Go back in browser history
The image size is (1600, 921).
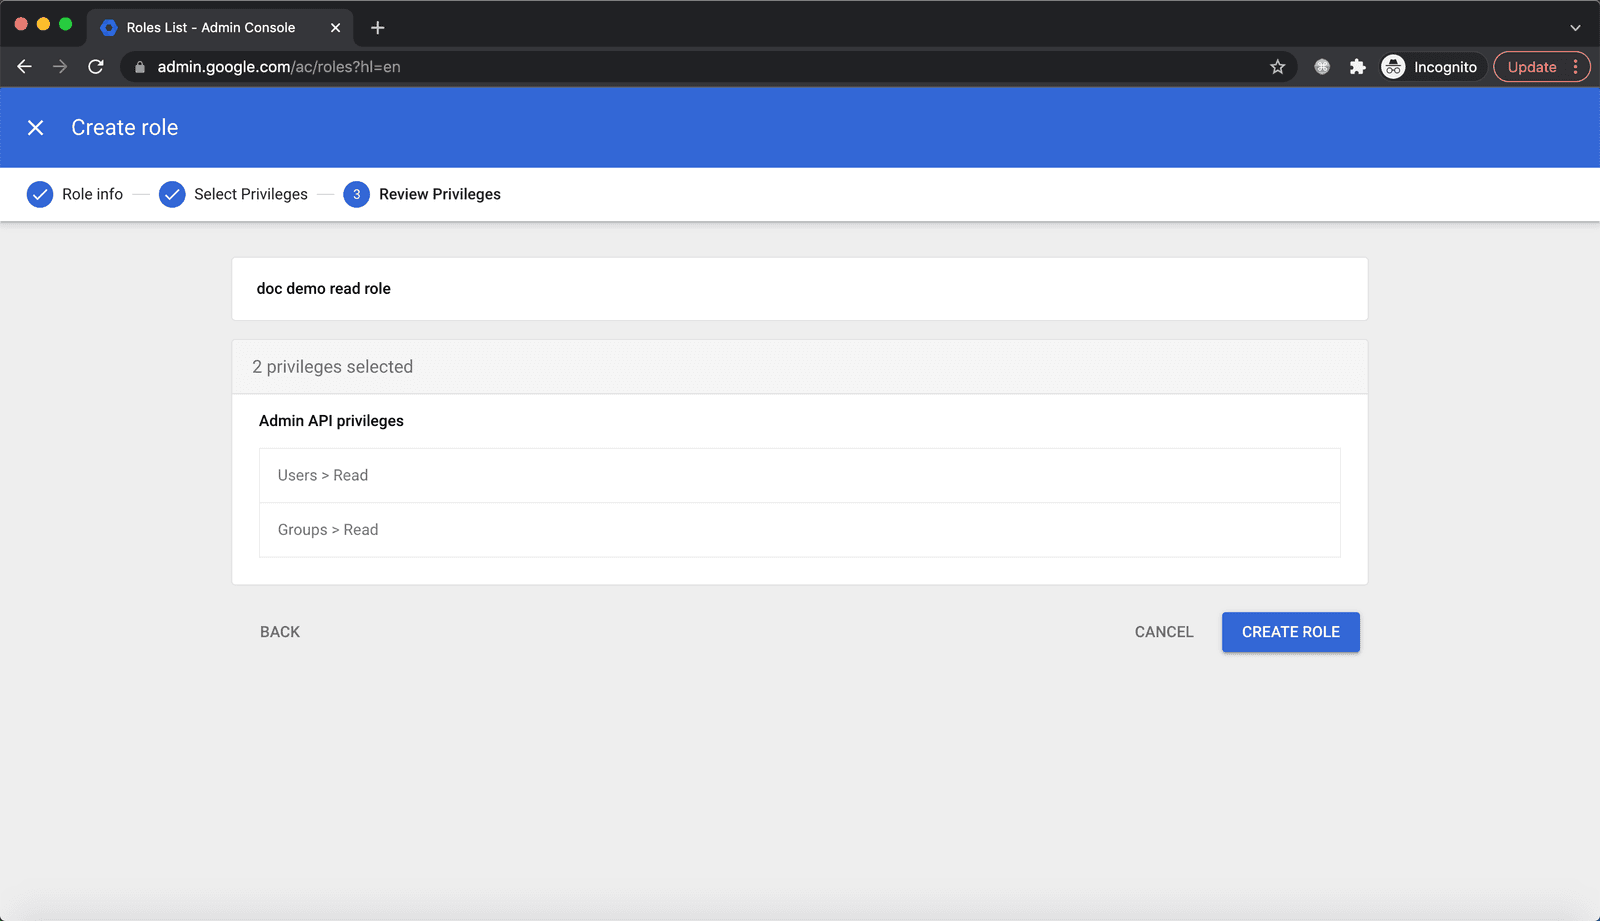pyautogui.click(x=25, y=67)
